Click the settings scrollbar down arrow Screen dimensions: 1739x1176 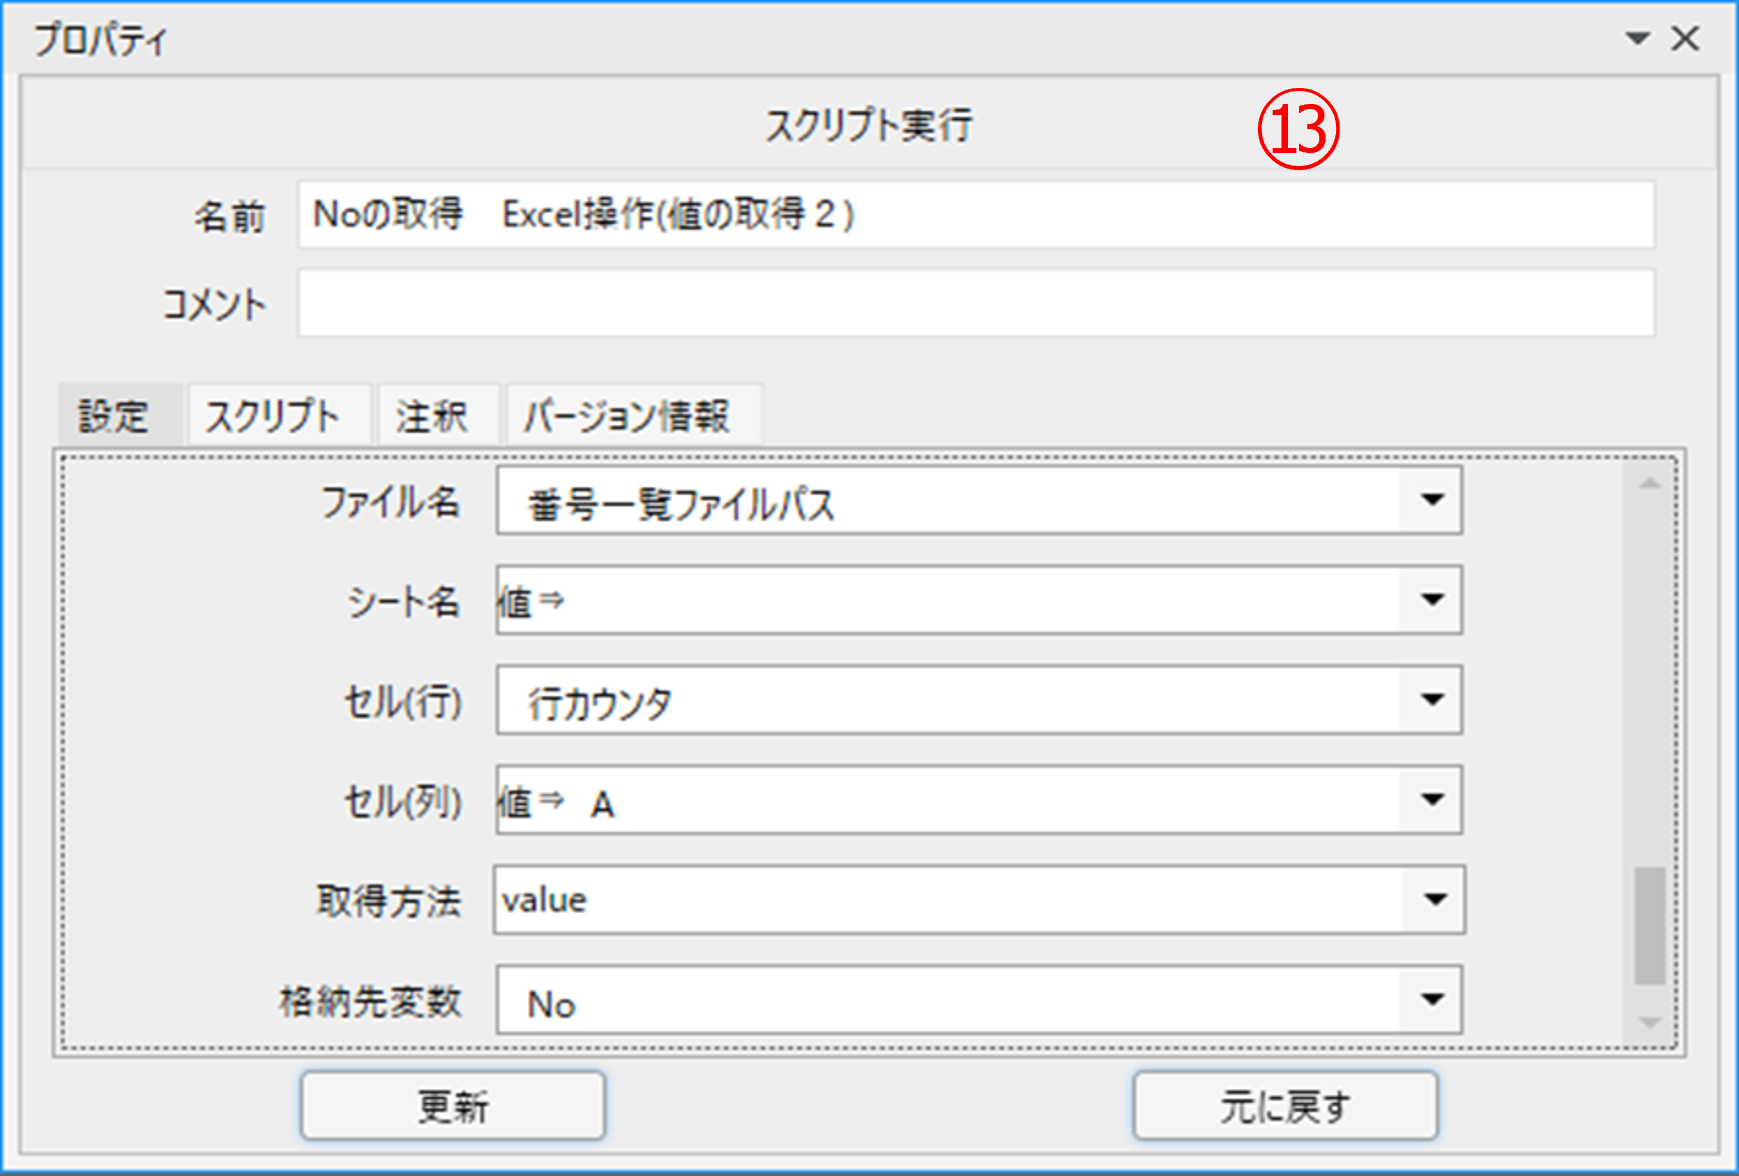(x=1650, y=1022)
